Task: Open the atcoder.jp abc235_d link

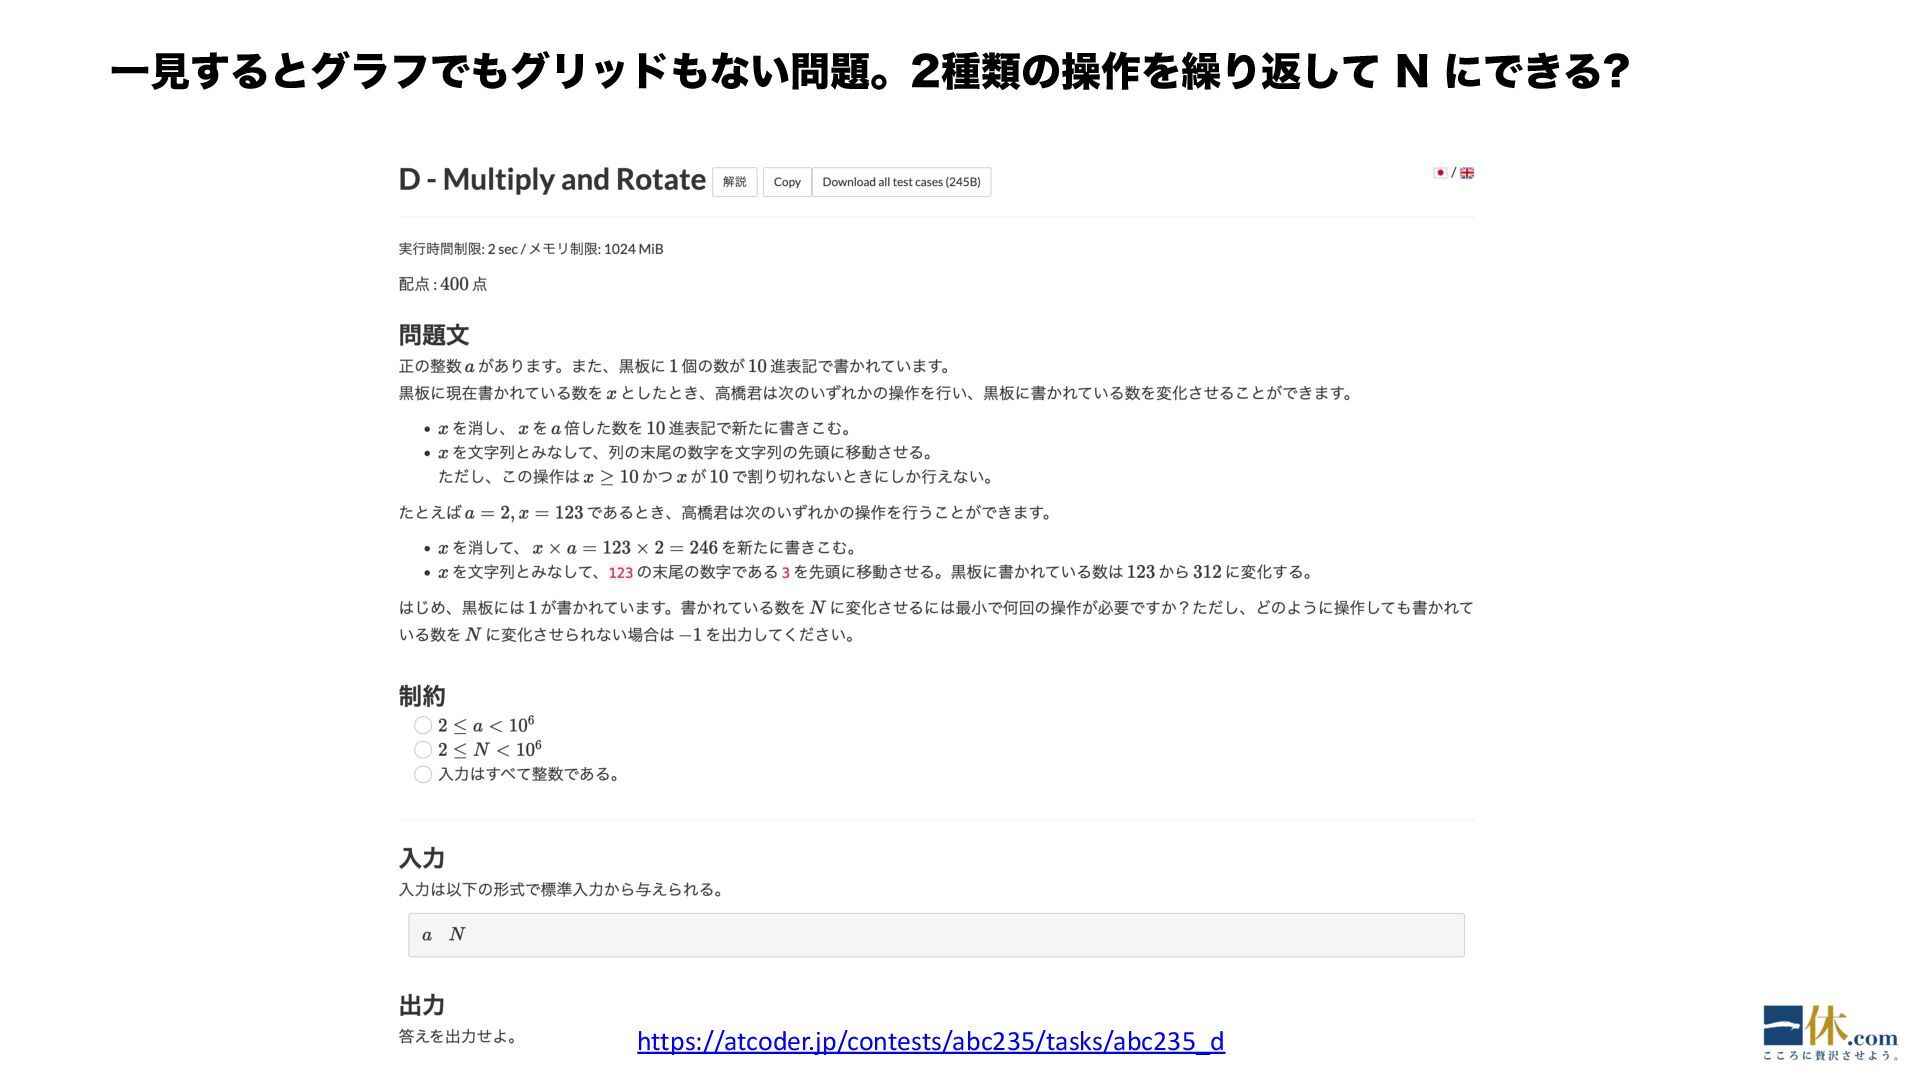Action: point(930,1041)
